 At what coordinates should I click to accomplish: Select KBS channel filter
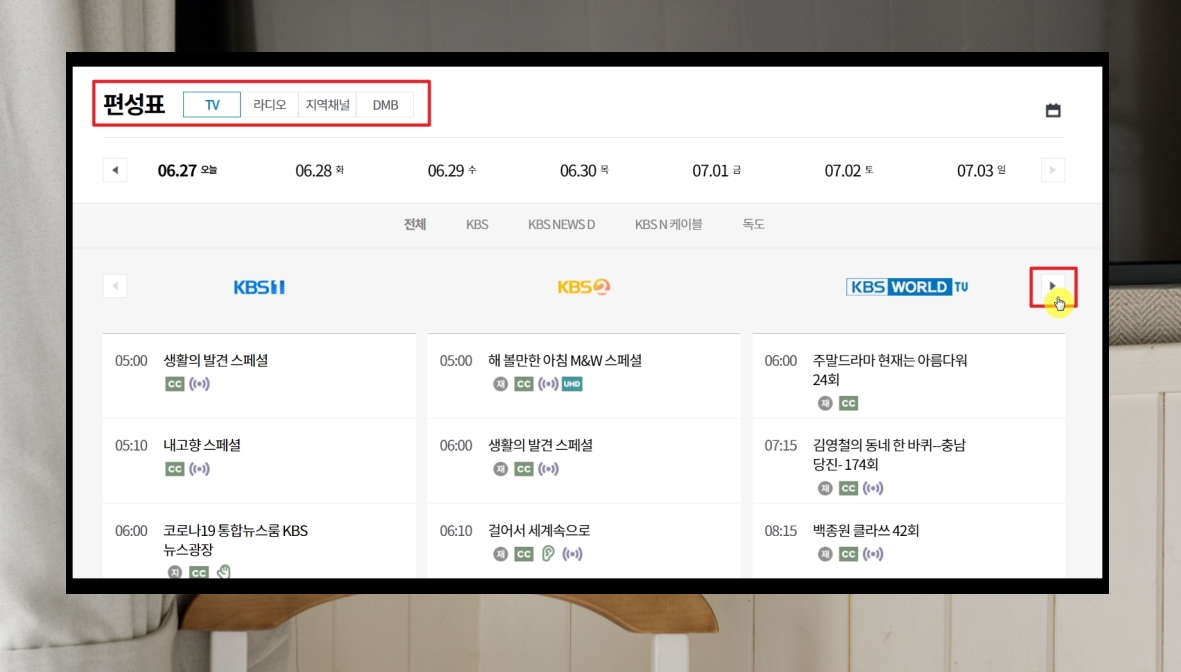477,225
